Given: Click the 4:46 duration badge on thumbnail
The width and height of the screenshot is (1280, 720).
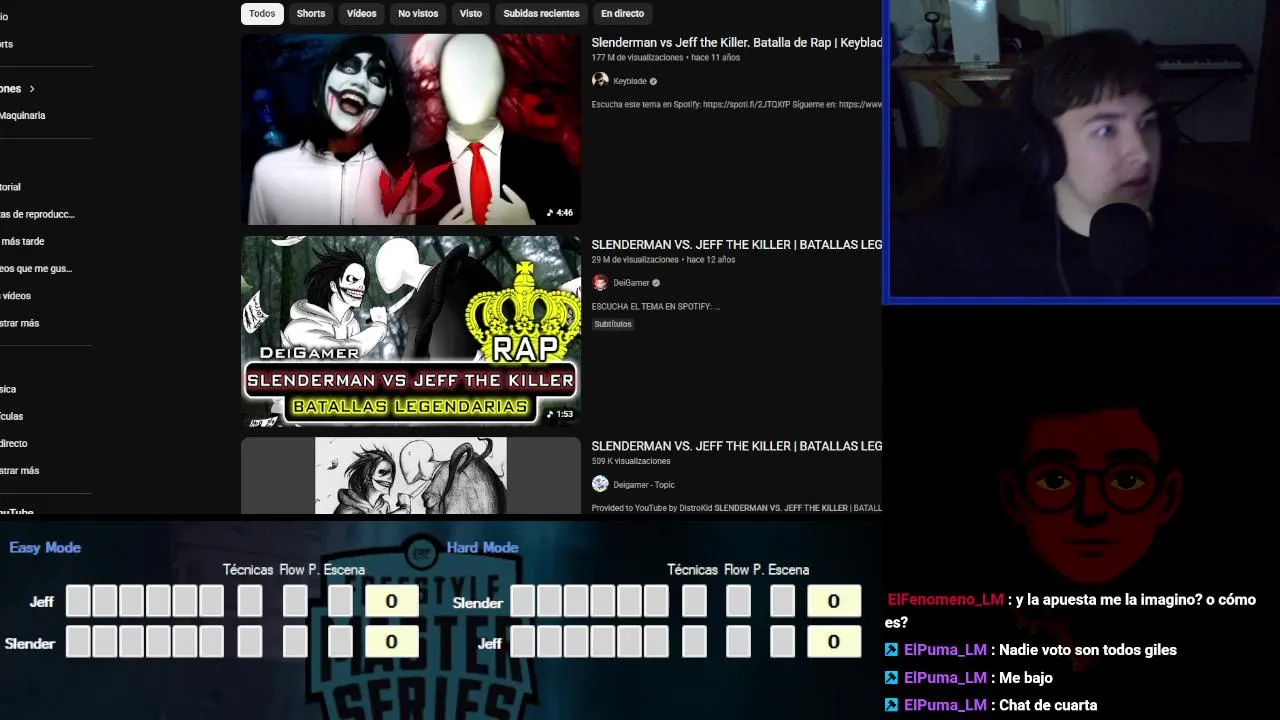Looking at the screenshot, I should pos(560,213).
